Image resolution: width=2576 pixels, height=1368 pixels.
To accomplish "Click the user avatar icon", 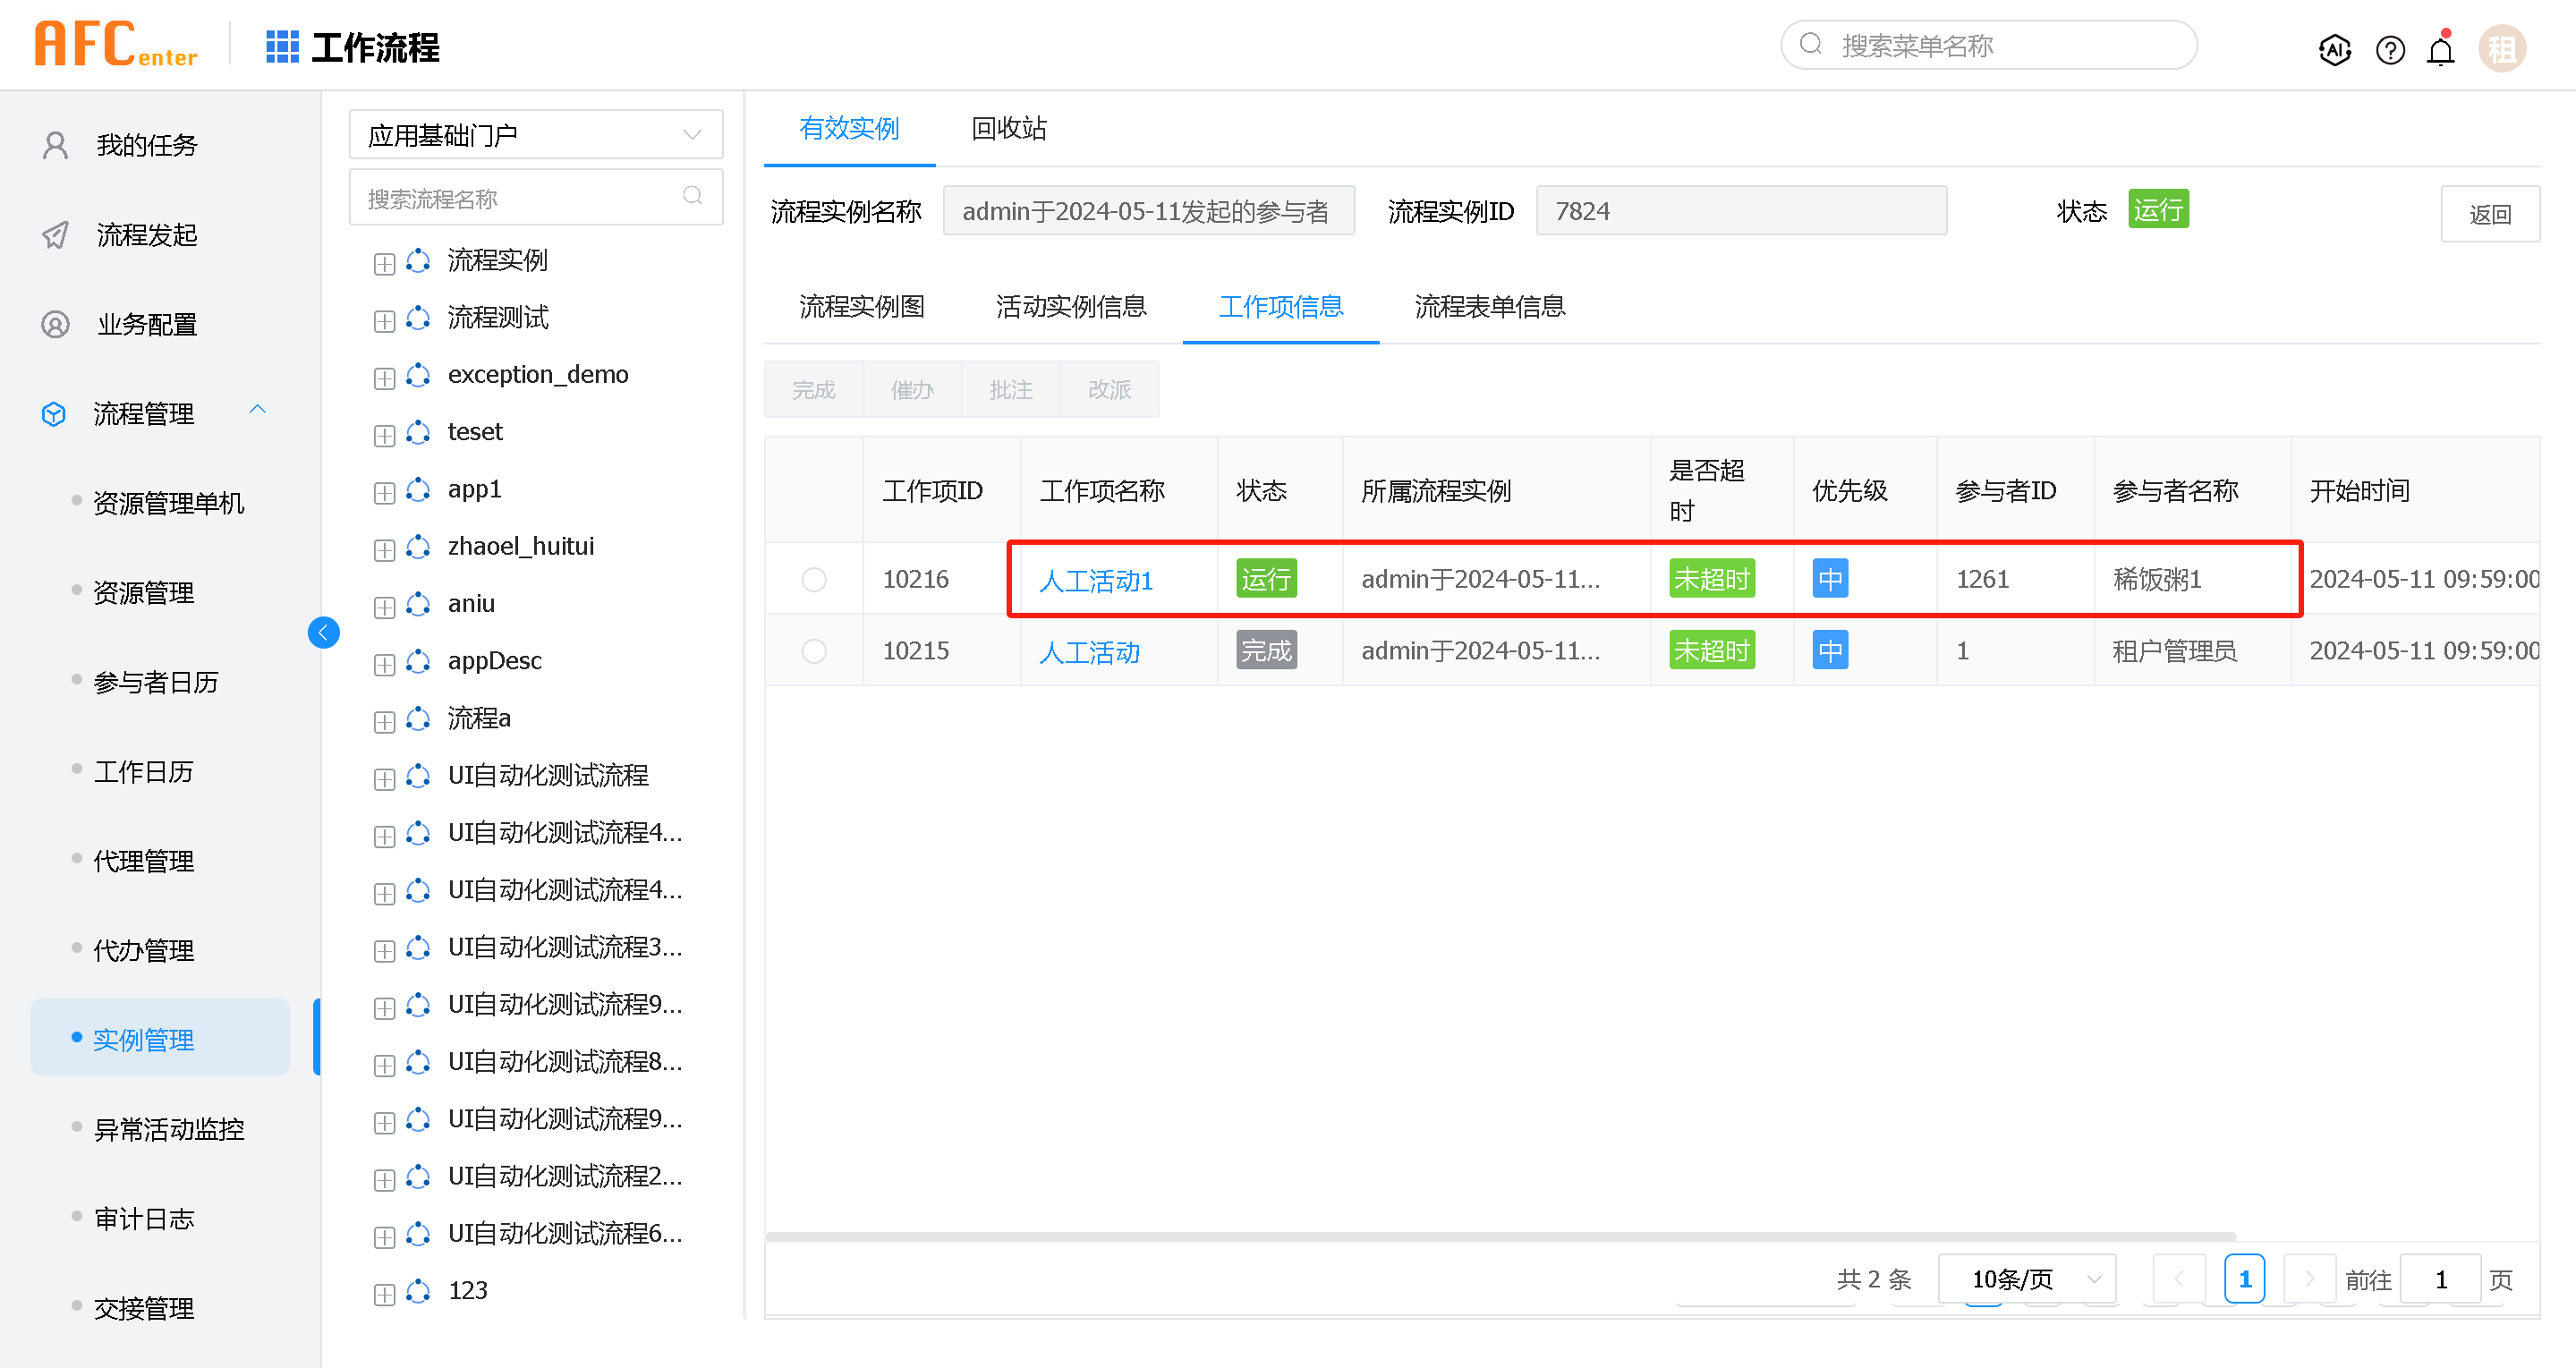I will point(2501,49).
